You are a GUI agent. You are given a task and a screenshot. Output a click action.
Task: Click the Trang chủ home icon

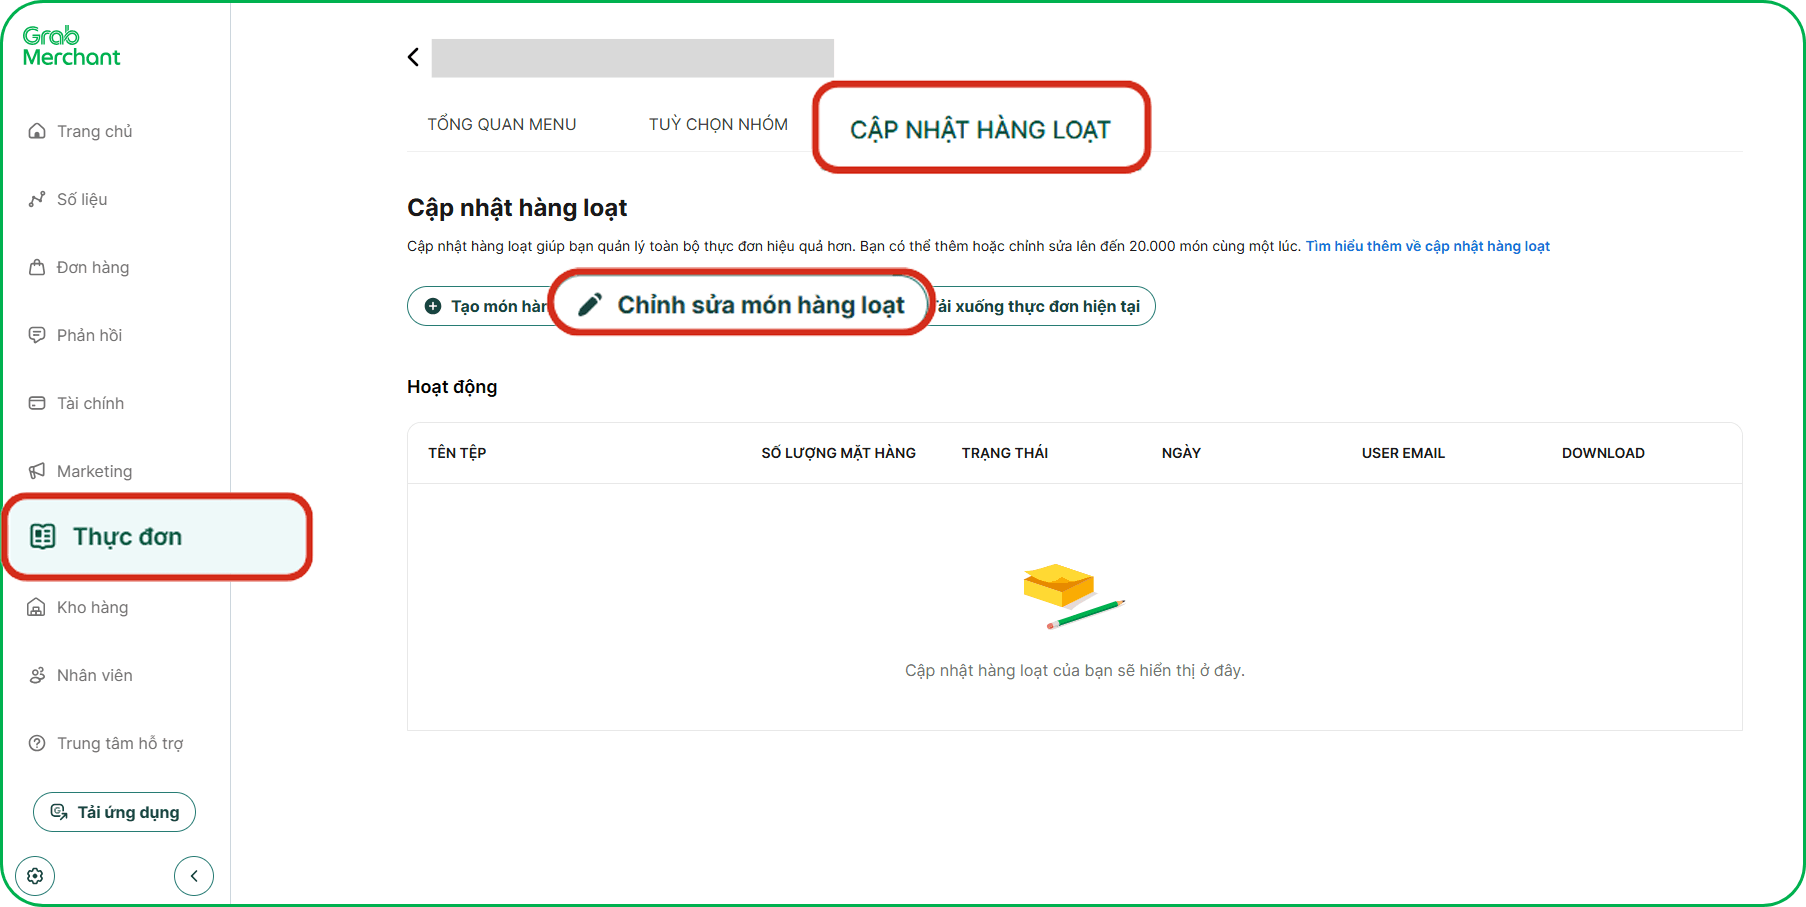(37, 131)
